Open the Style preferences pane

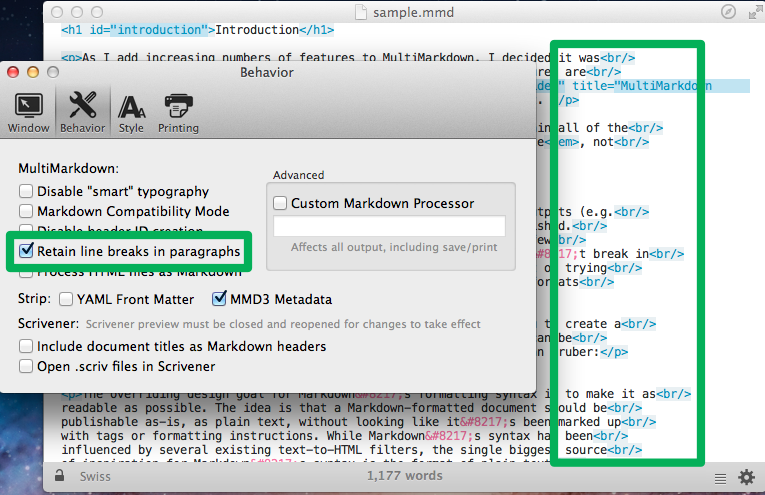tap(131, 114)
